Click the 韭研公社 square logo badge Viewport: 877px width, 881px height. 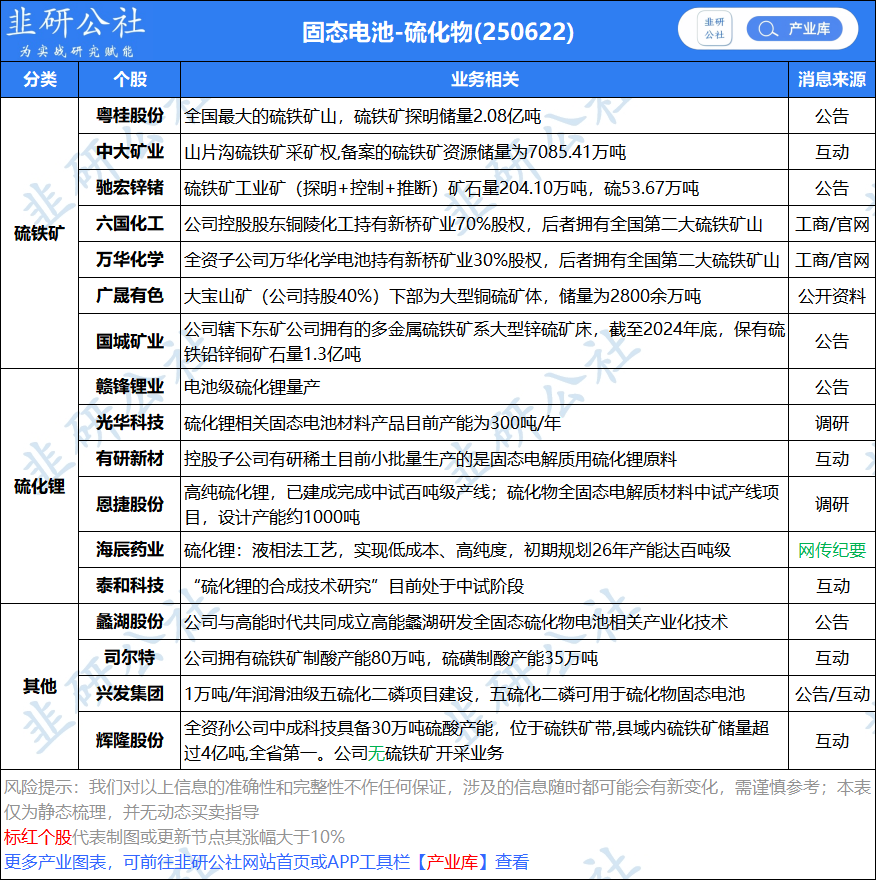714,28
